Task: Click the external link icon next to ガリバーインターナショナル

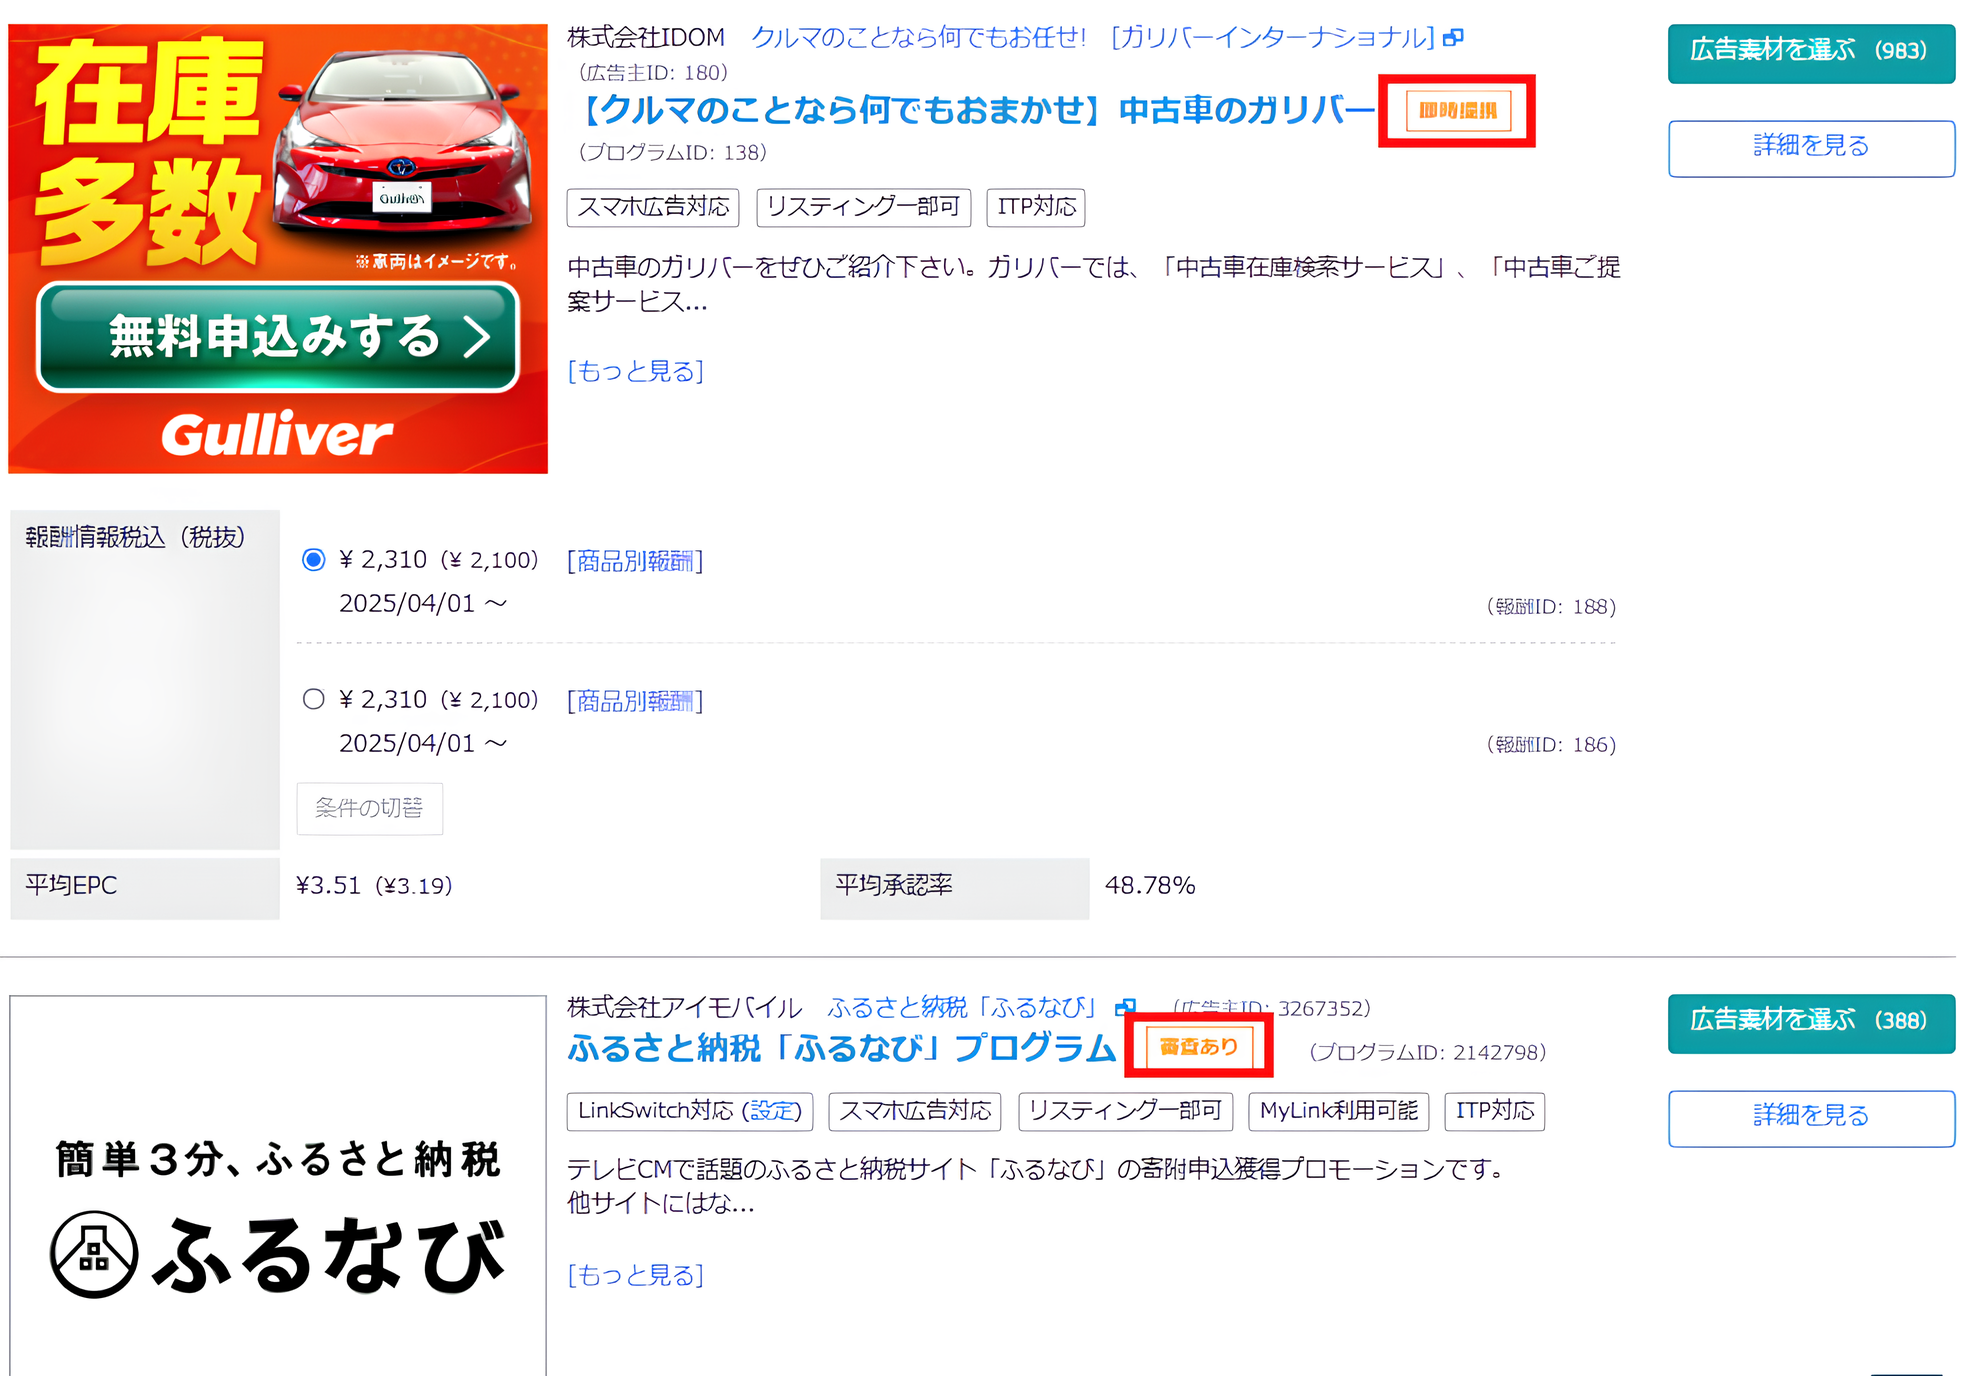Action: 1455,38
